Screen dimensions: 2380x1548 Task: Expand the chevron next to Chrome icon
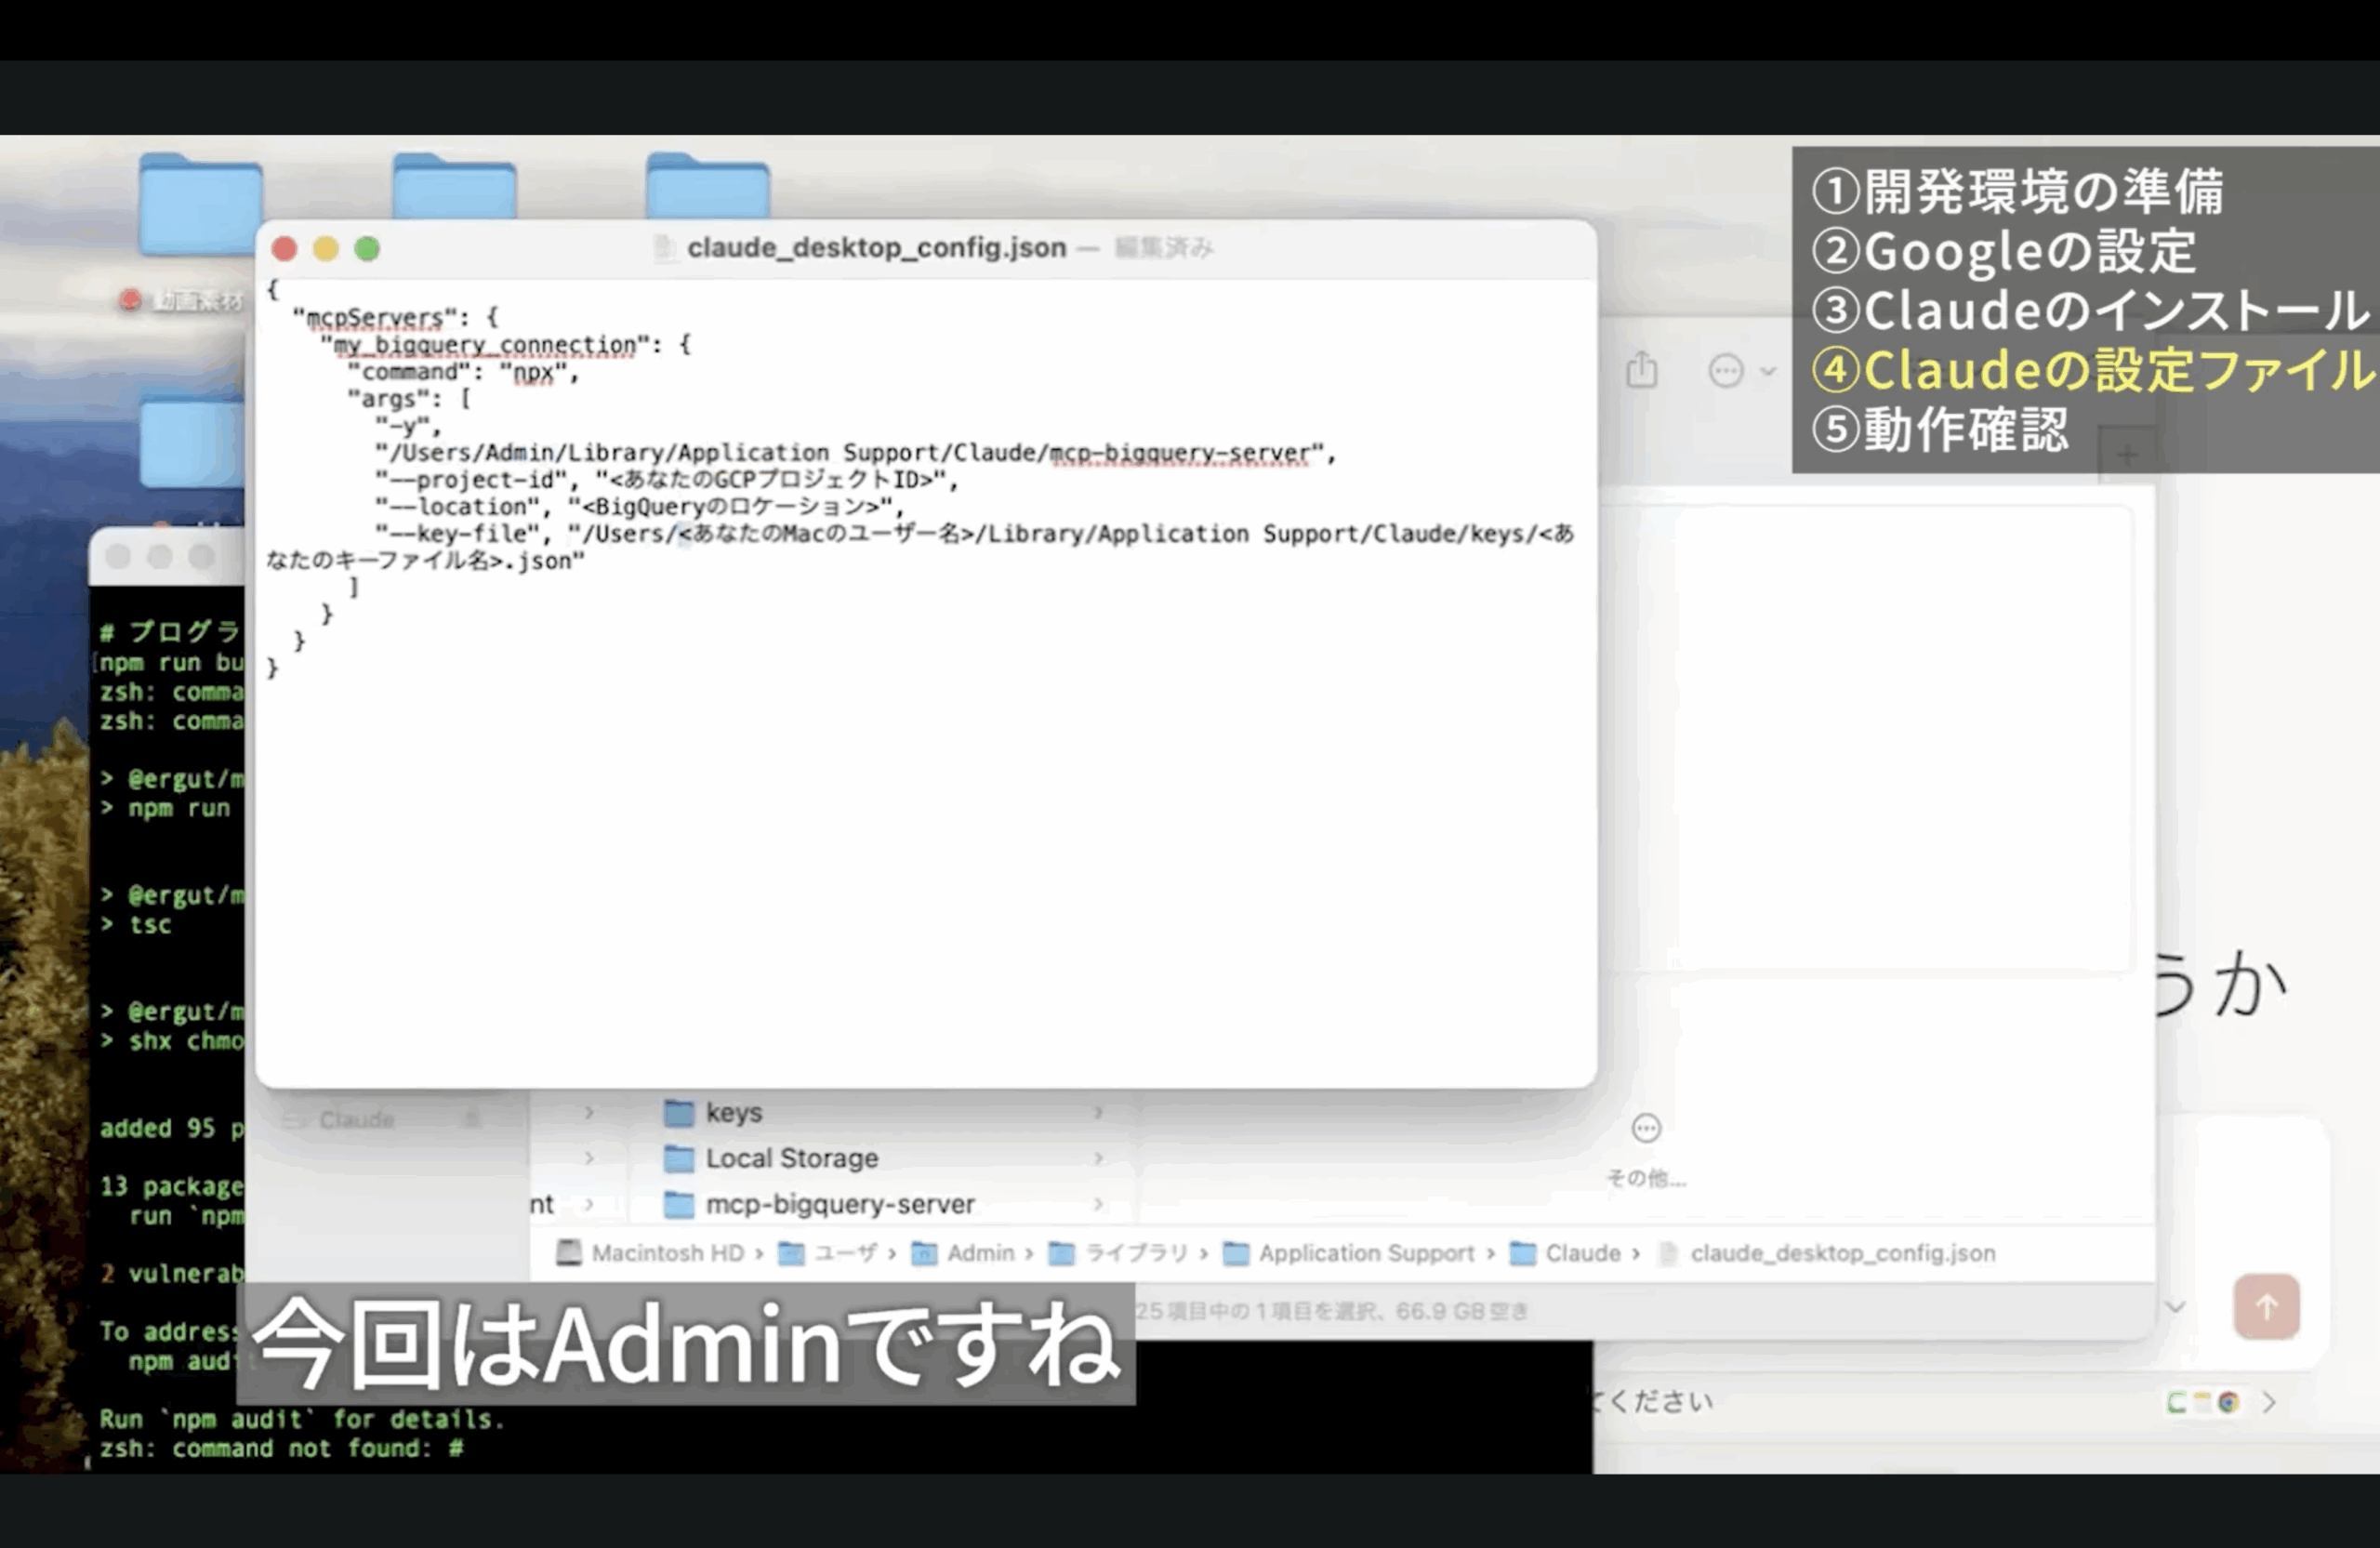[2269, 1403]
